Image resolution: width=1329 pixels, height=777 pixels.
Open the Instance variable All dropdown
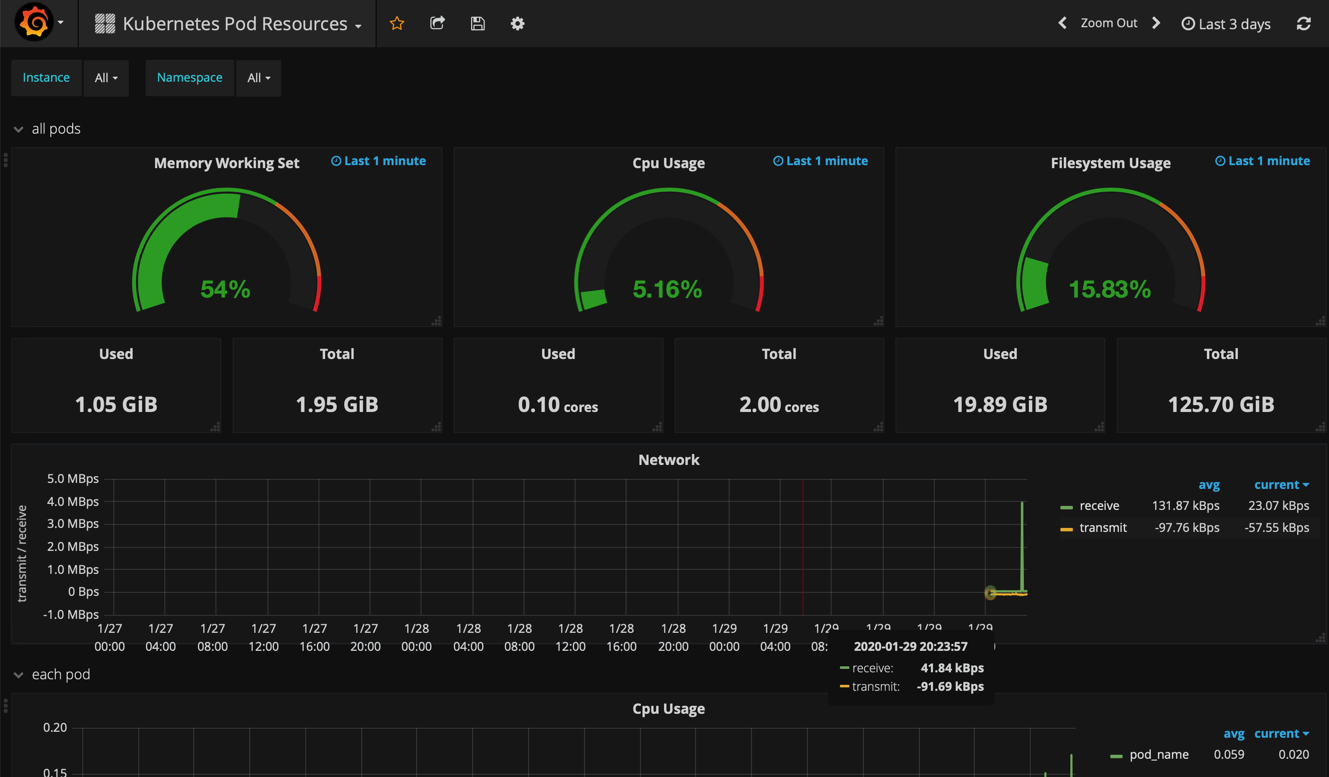pos(106,78)
